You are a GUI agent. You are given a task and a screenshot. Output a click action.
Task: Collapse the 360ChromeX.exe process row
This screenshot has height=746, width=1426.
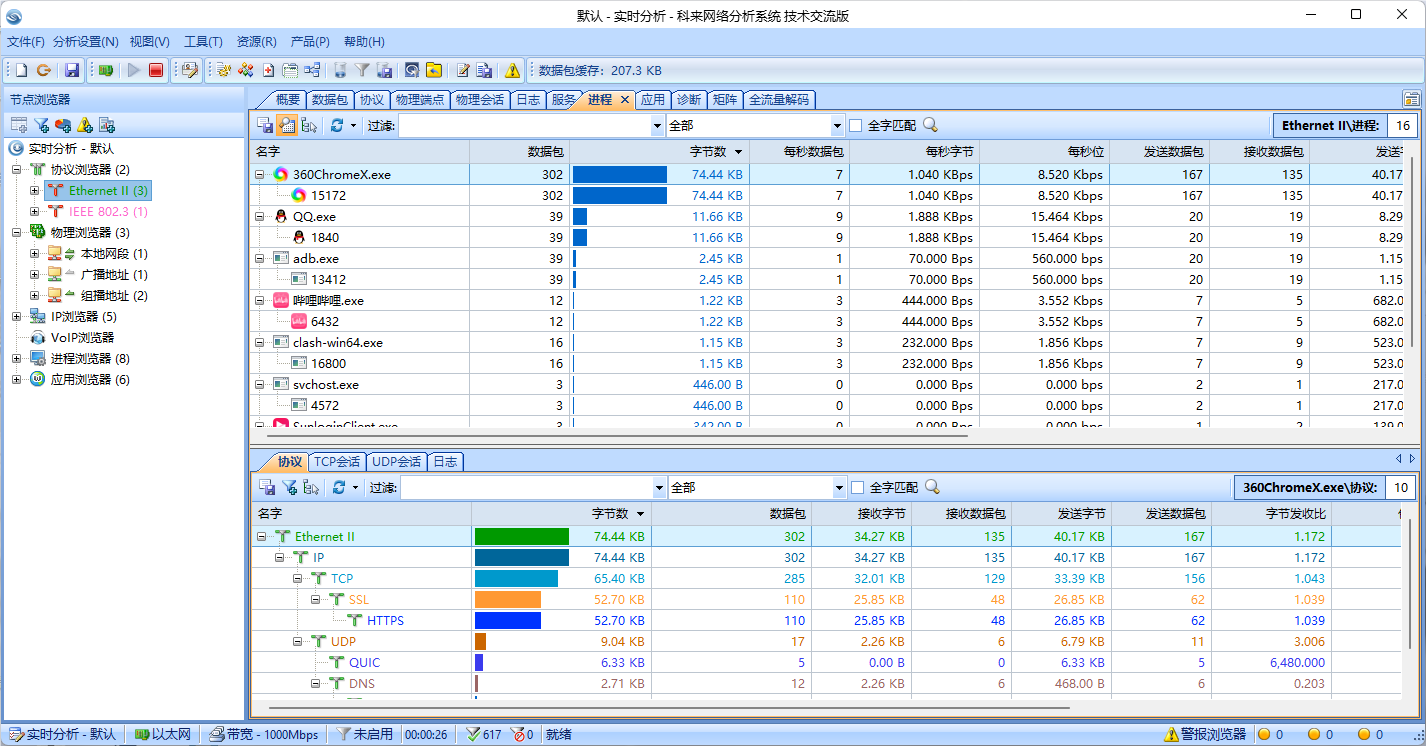(x=259, y=174)
